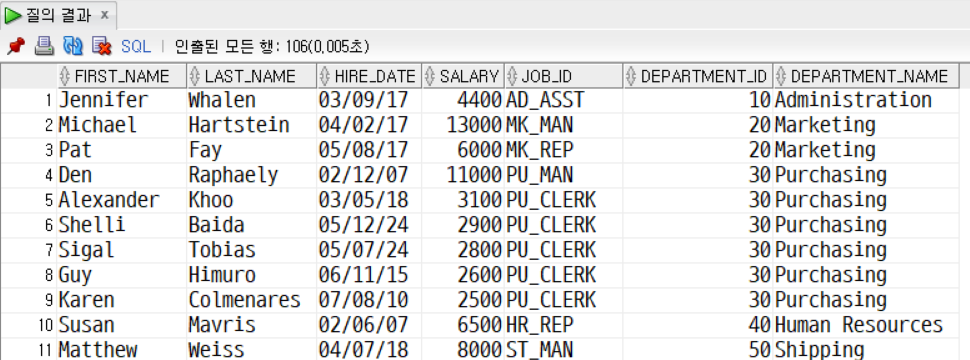Select the cell 'Sigal'
The height and width of the screenshot is (360, 970).
pyautogui.click(x=122, y=250)
